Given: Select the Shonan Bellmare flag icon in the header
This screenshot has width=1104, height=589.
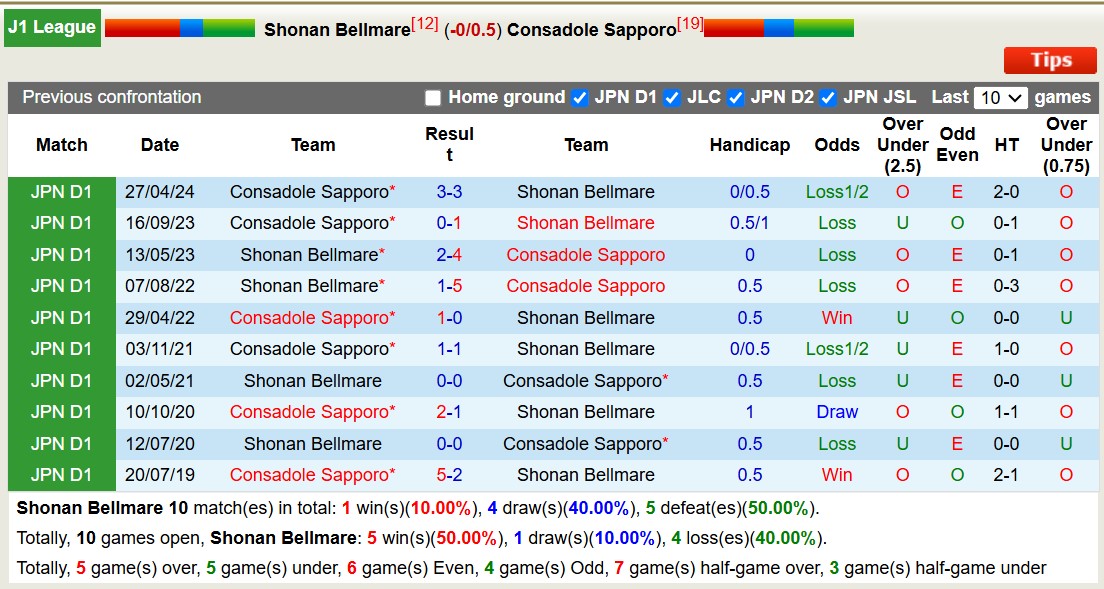Looking at the screenshot, I should coord(178,27).
